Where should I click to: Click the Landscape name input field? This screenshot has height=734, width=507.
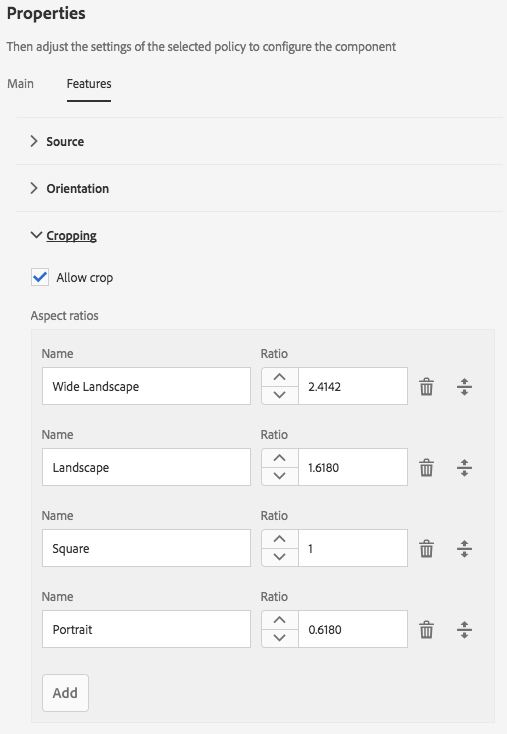(x=147, y=467)
